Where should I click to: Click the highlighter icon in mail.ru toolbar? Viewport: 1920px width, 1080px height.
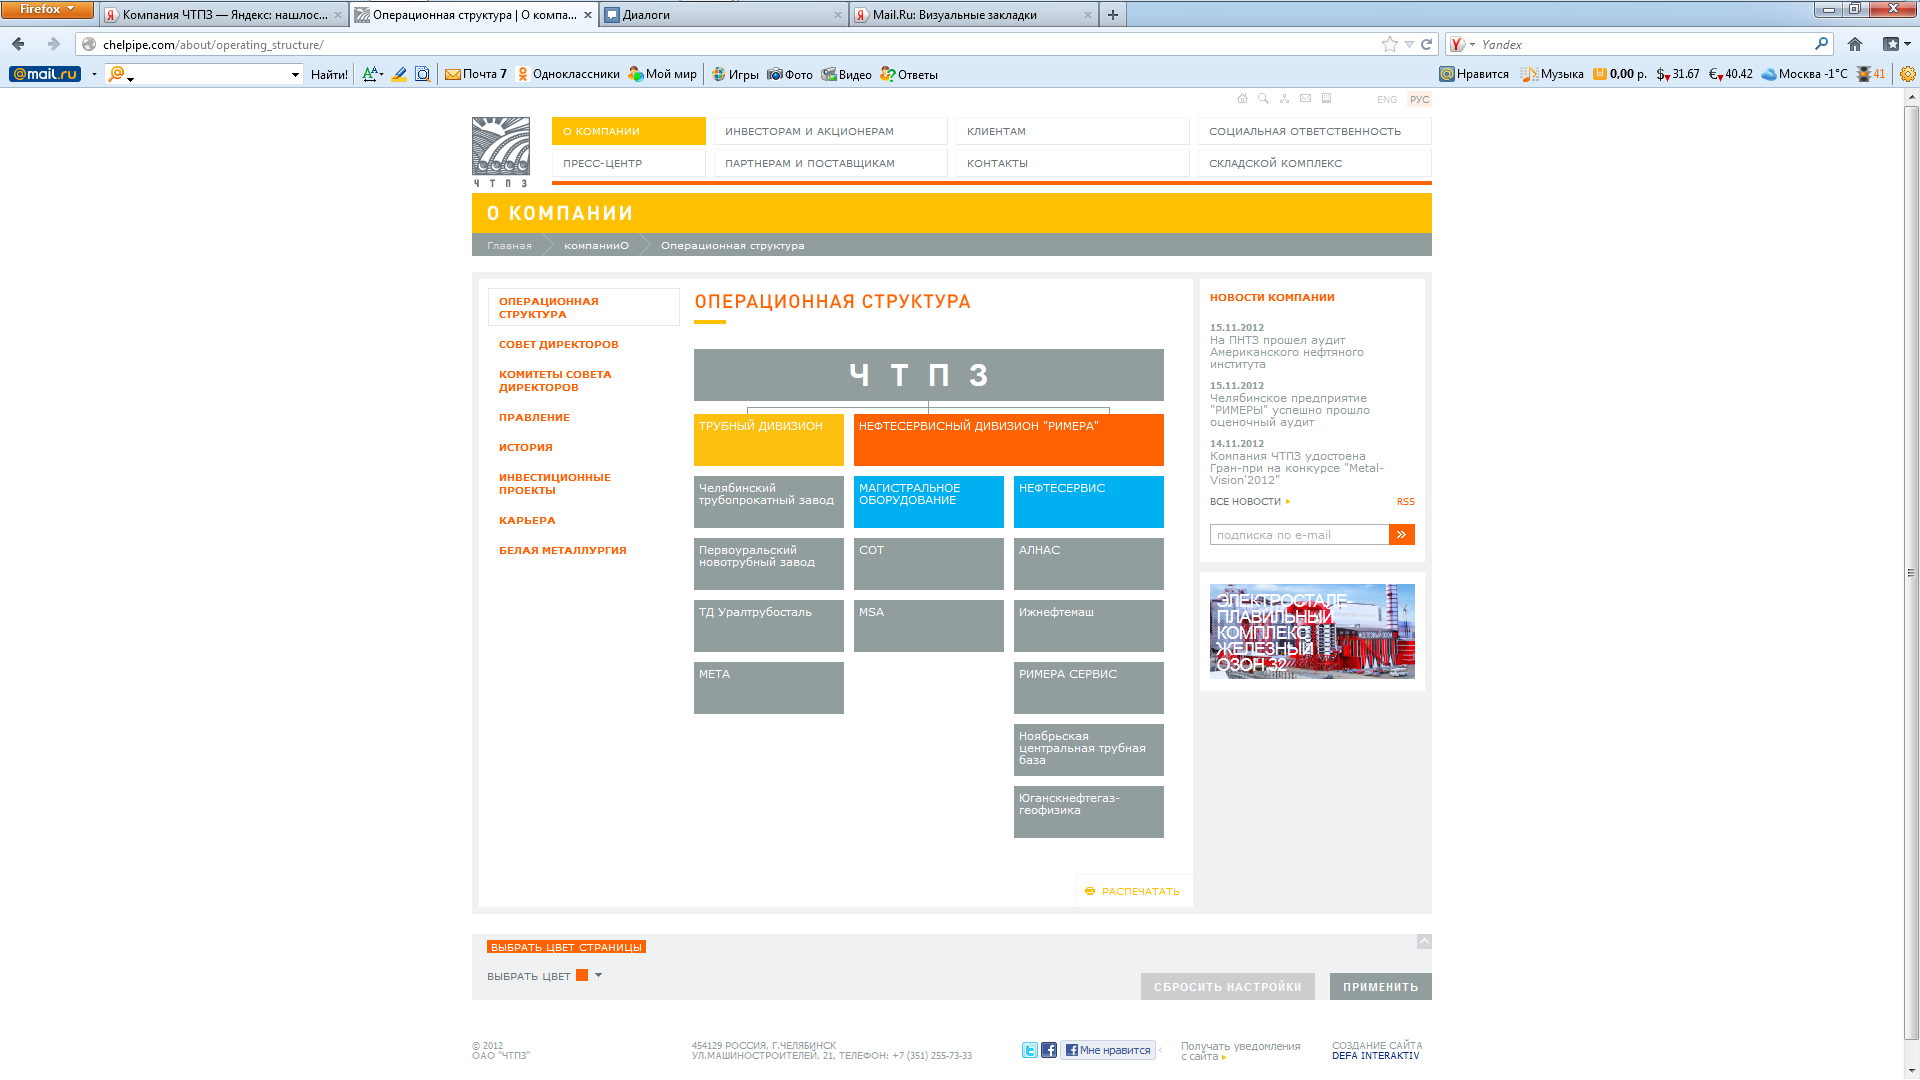(x=399, y=74)
